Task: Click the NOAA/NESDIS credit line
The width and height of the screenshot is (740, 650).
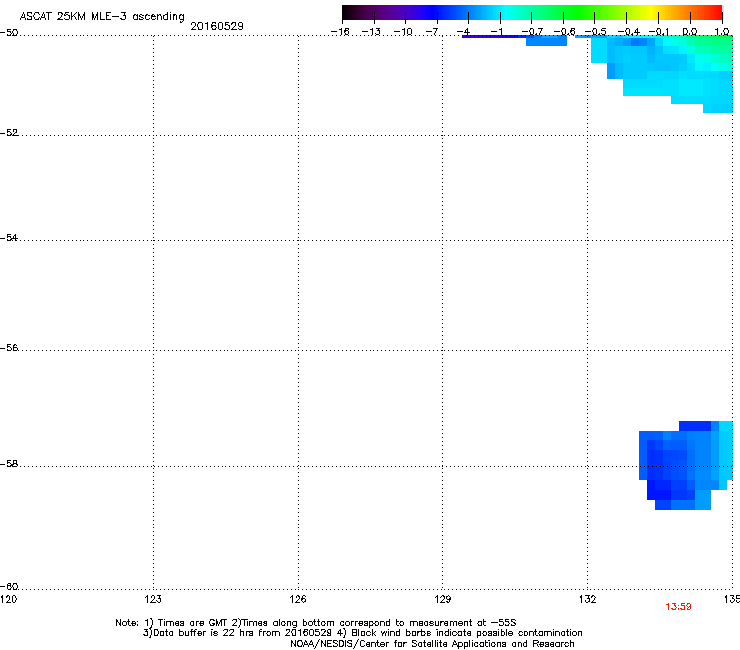Action: click(x=432, y=644)
